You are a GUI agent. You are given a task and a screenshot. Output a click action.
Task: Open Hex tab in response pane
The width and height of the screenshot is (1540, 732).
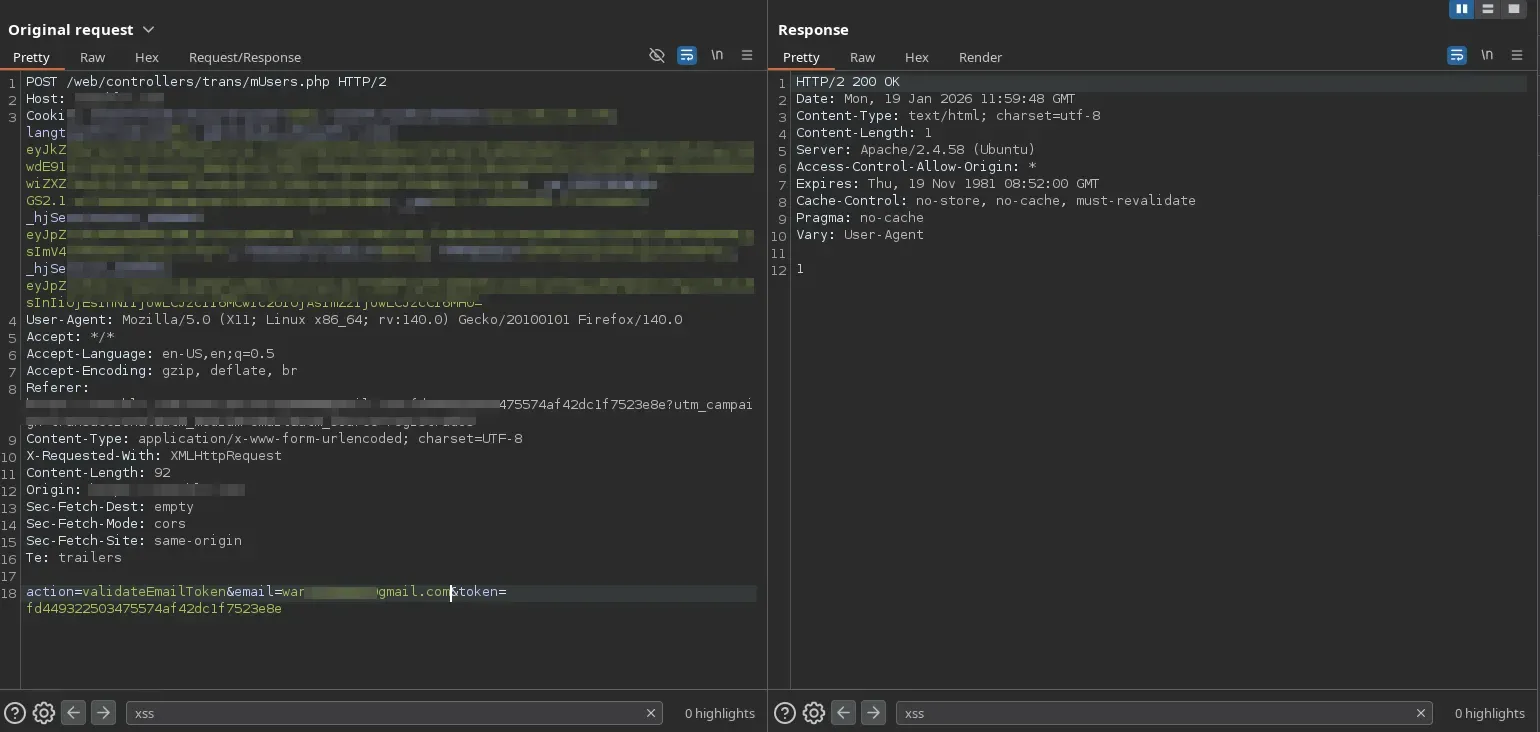point(916,57)
